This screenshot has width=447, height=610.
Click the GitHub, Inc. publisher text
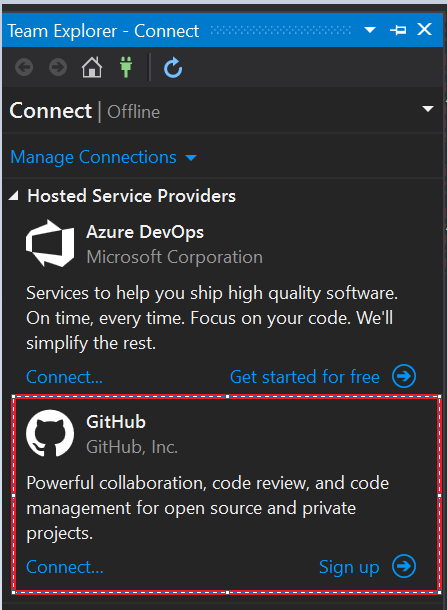(x=132, y=447)
